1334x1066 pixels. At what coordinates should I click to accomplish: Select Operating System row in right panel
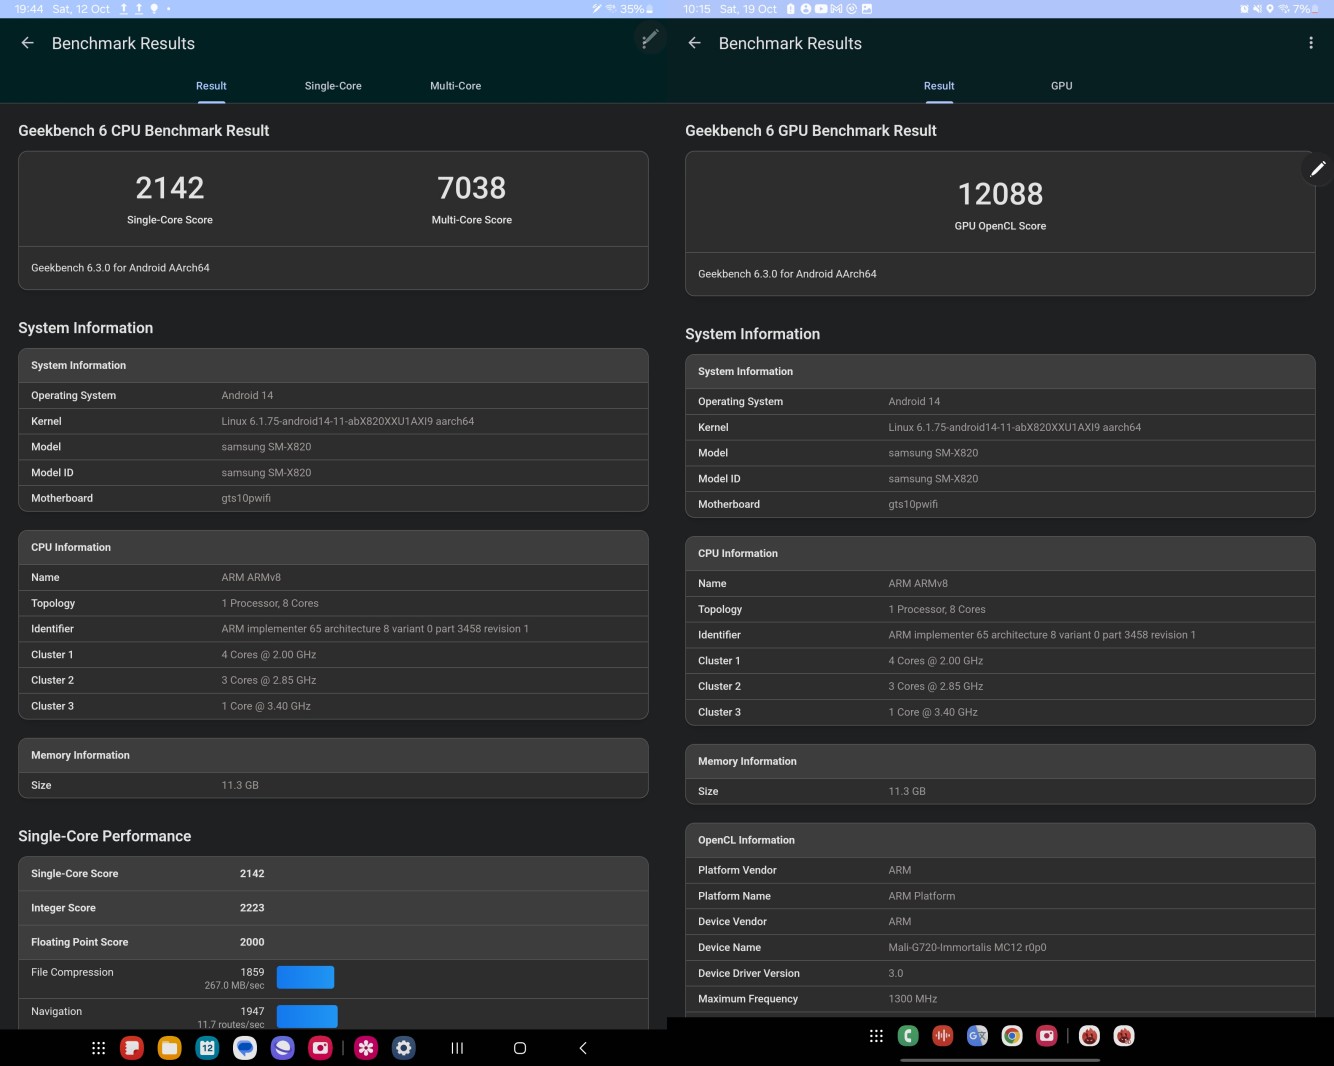[x=1000, y=401]
